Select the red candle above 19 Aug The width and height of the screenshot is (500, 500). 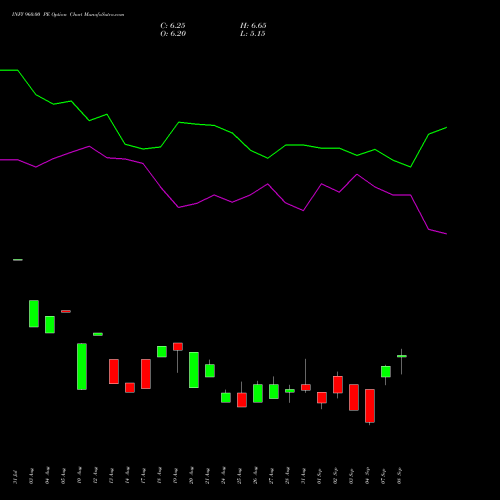coord(178,347)
